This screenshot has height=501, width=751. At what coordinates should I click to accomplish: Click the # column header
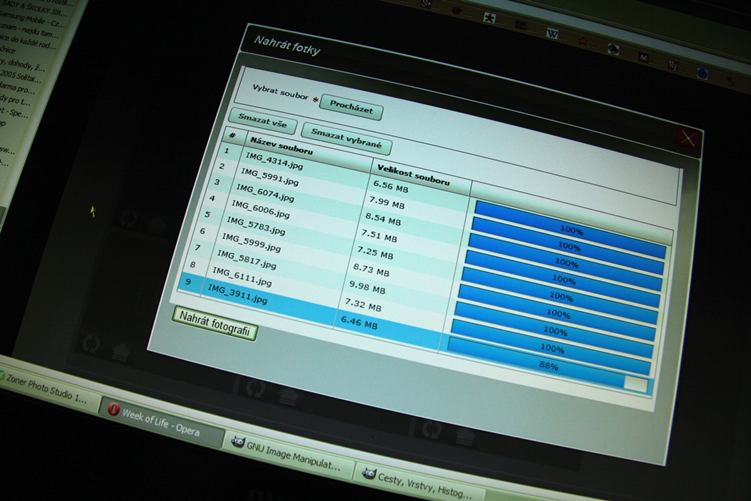tap(232, 136)
